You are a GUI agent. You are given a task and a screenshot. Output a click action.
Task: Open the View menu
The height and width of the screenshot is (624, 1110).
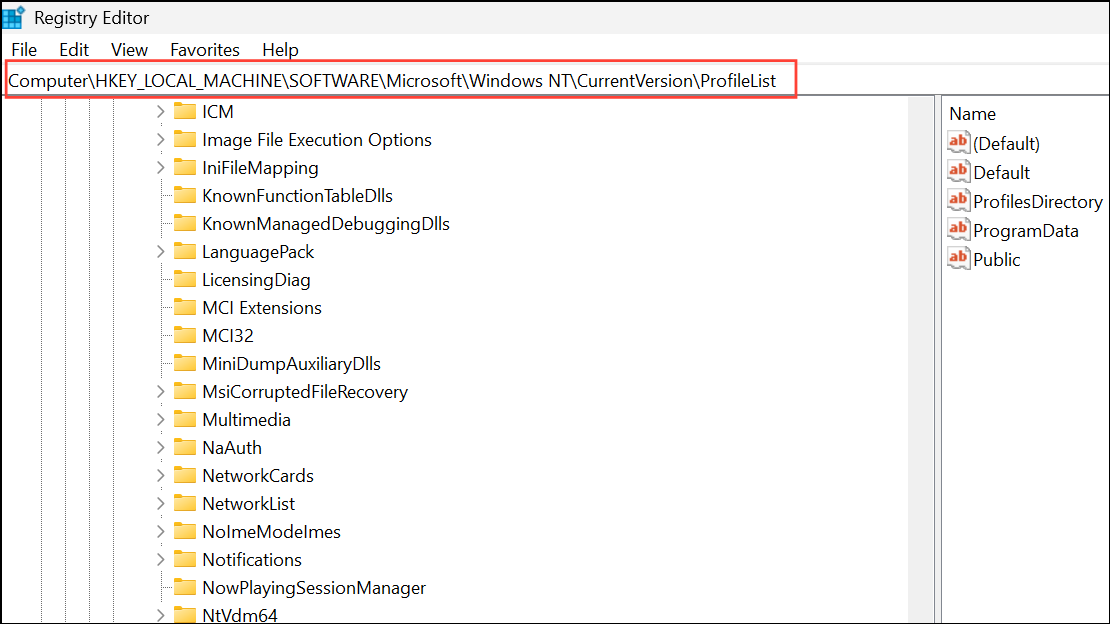point(129,49)
